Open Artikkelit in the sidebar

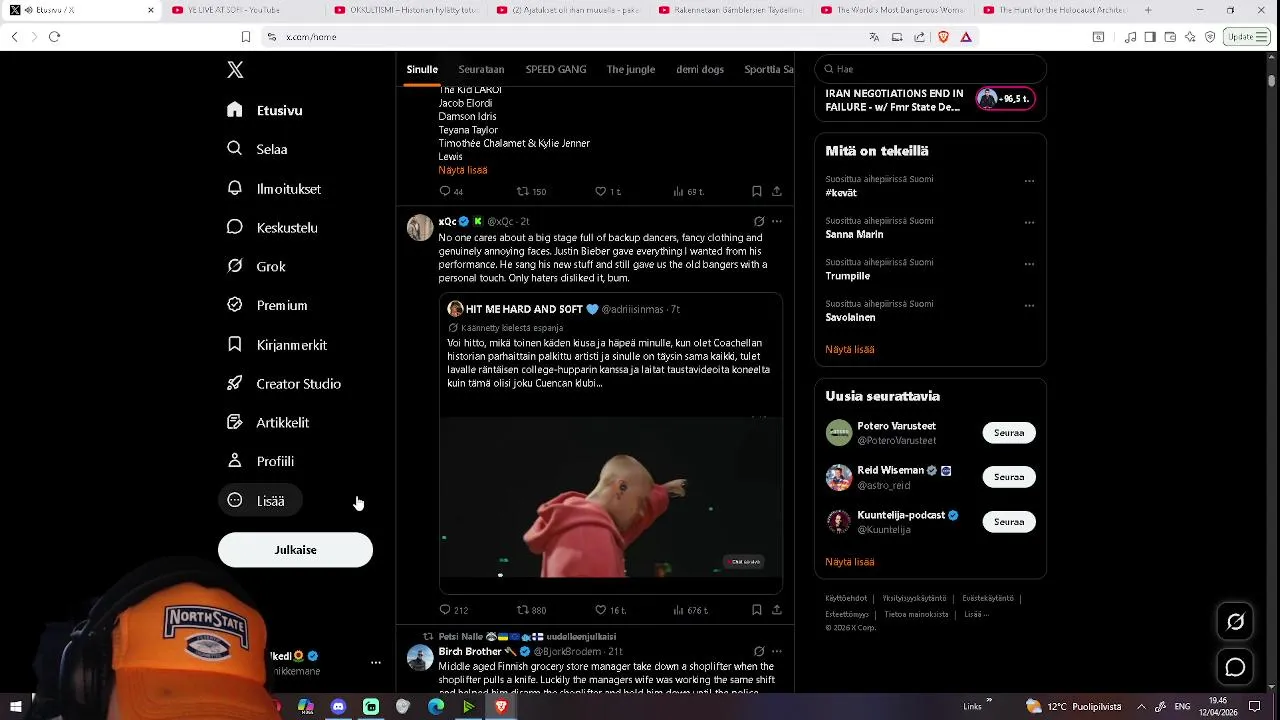(x=268, y=422)
